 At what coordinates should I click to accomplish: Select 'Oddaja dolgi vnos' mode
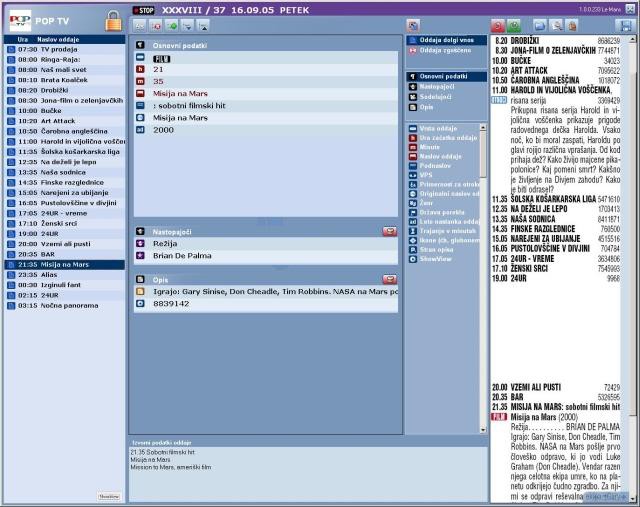click(445, 39)
